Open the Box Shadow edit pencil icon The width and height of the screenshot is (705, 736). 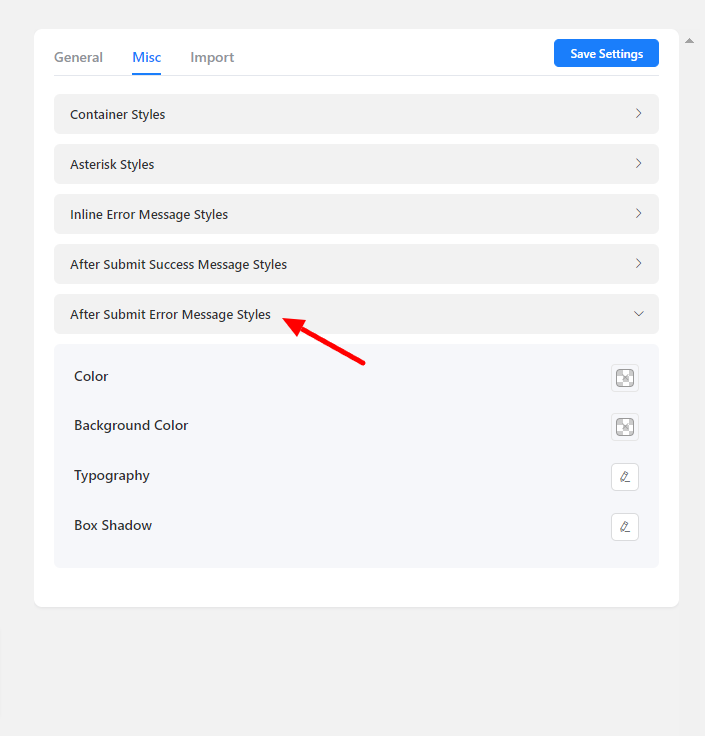[625, 527]
